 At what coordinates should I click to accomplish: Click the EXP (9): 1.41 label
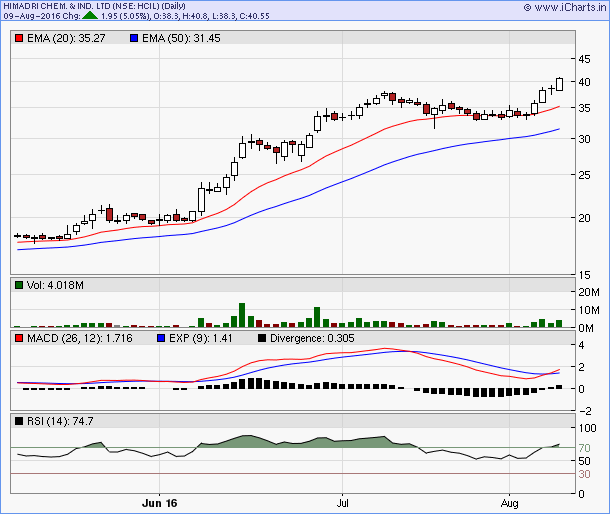(201, 338)
